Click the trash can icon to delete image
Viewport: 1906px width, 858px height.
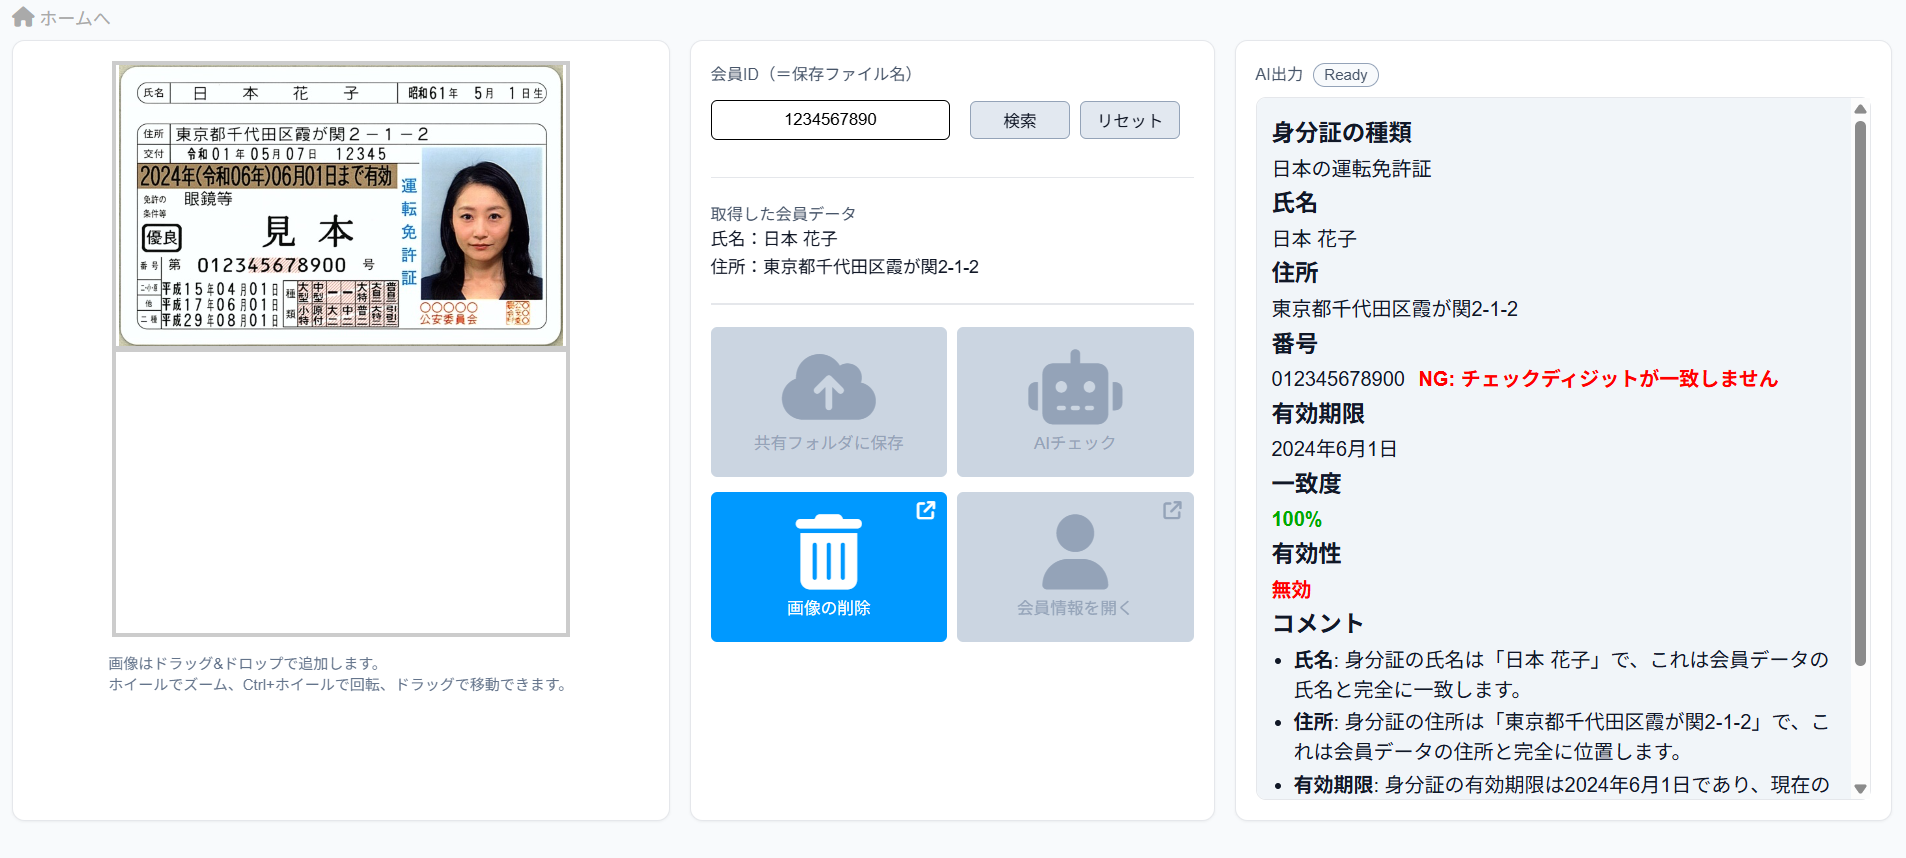[x=828, y=552]
